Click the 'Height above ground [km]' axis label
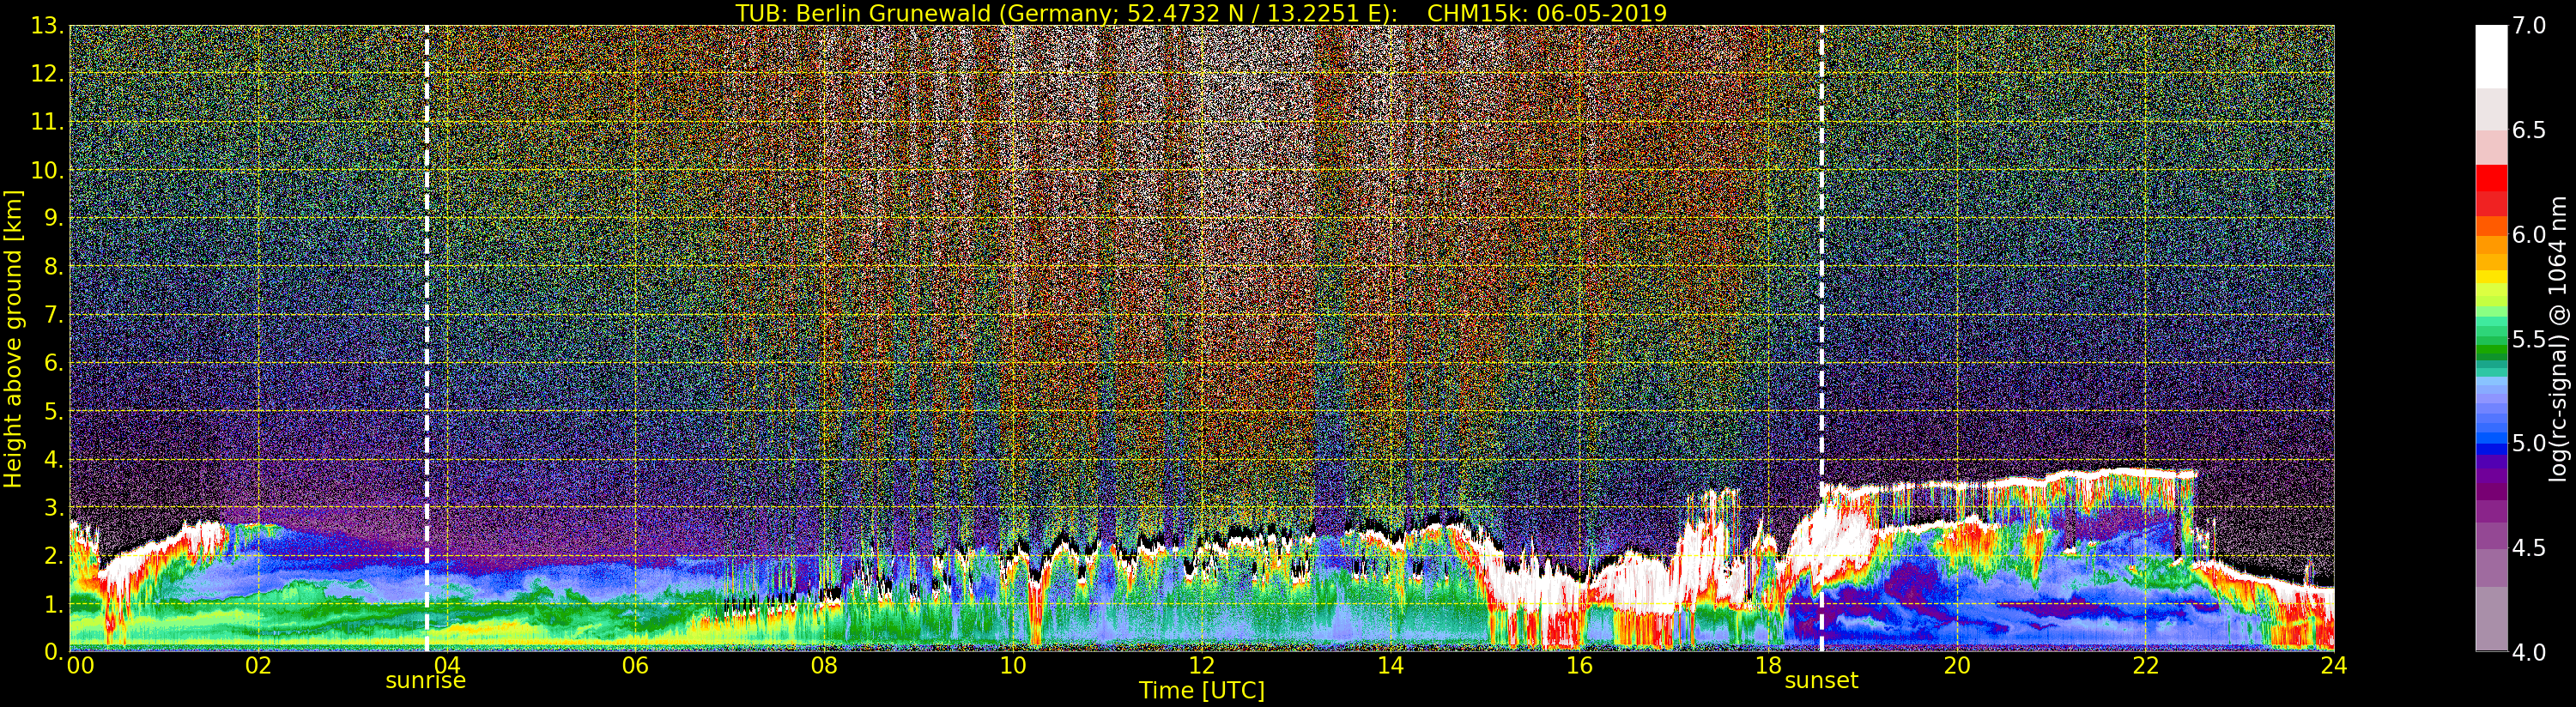The width and height of the screenshot is (2576, 707). [x=13, y=338]
